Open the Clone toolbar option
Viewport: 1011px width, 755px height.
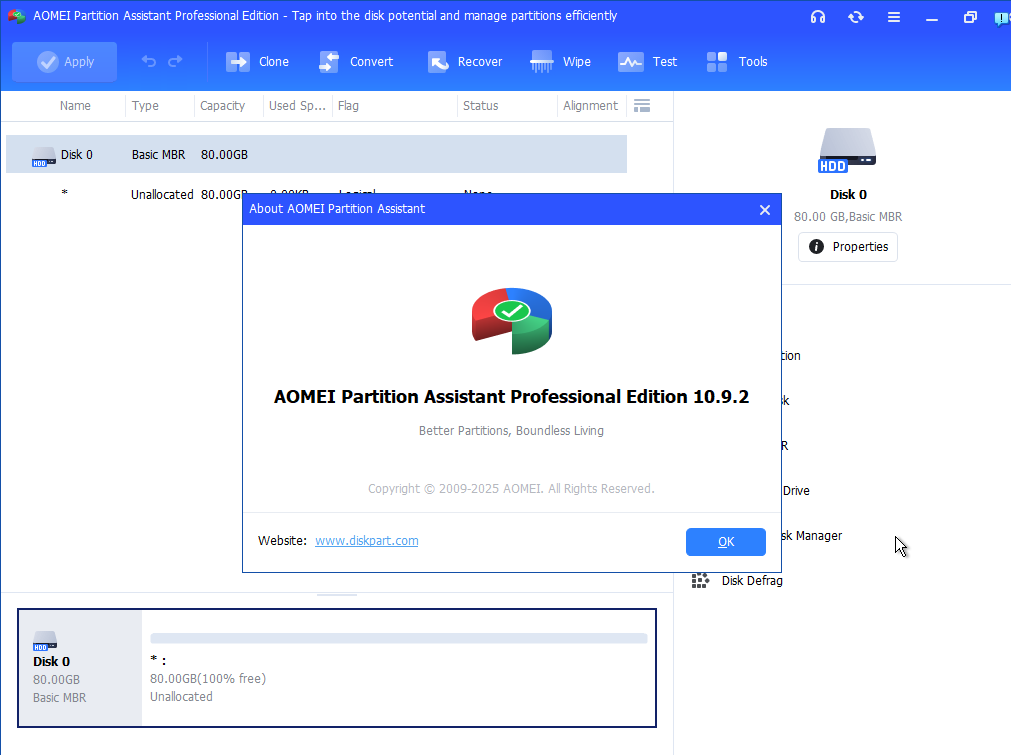coord(257,62)
